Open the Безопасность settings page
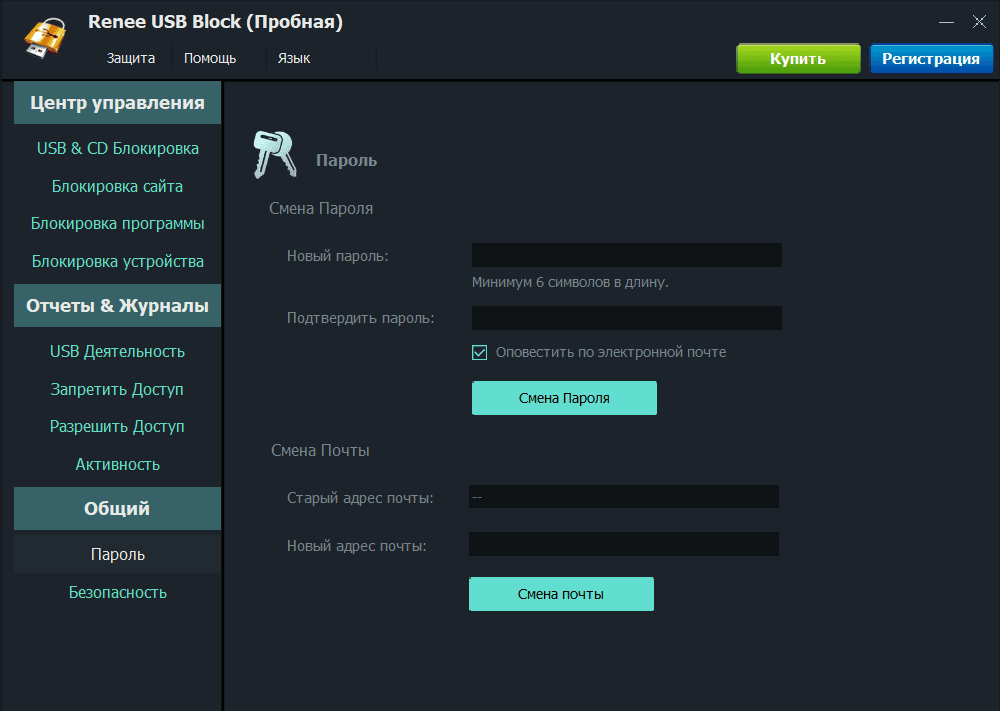This screenshot has width=1000, height=711. (118, 592)
